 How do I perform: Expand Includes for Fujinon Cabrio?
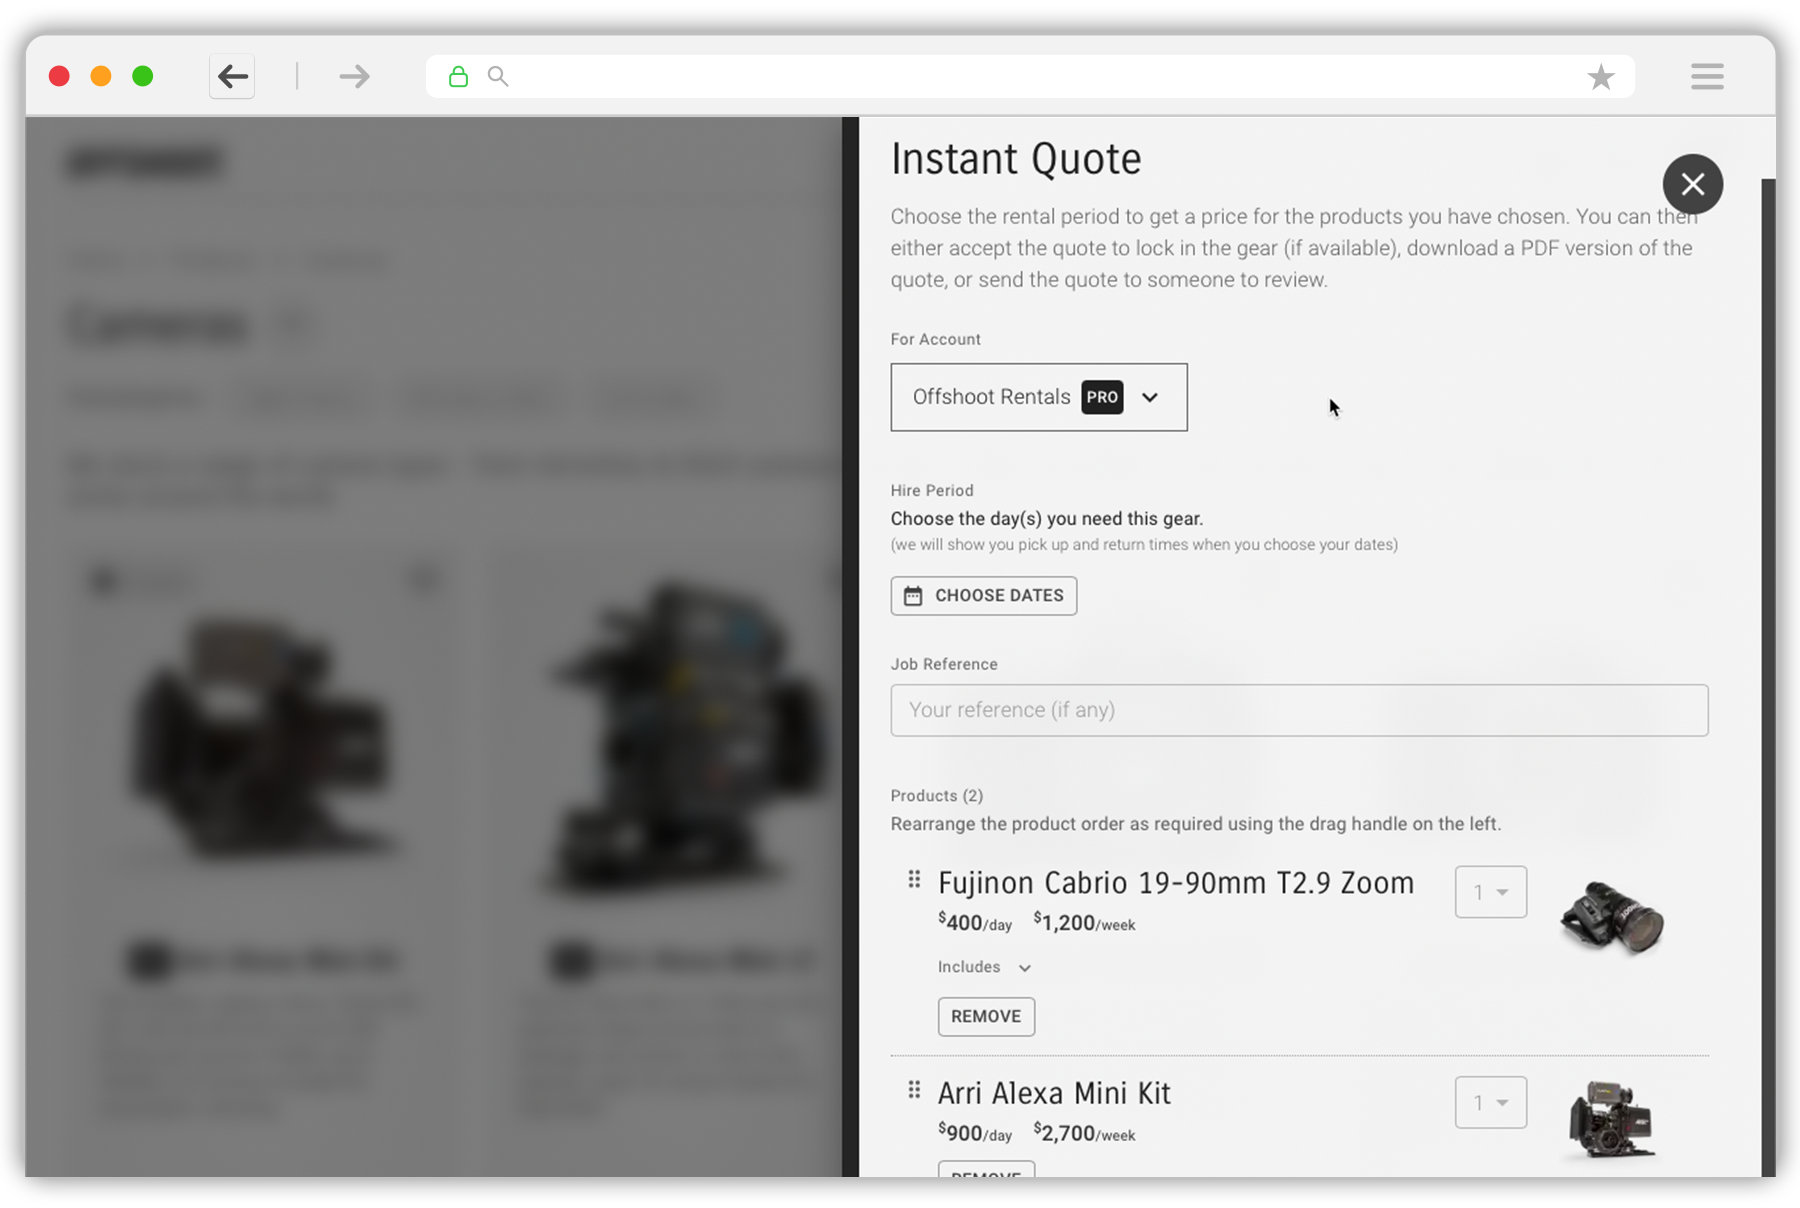(984, 967)
